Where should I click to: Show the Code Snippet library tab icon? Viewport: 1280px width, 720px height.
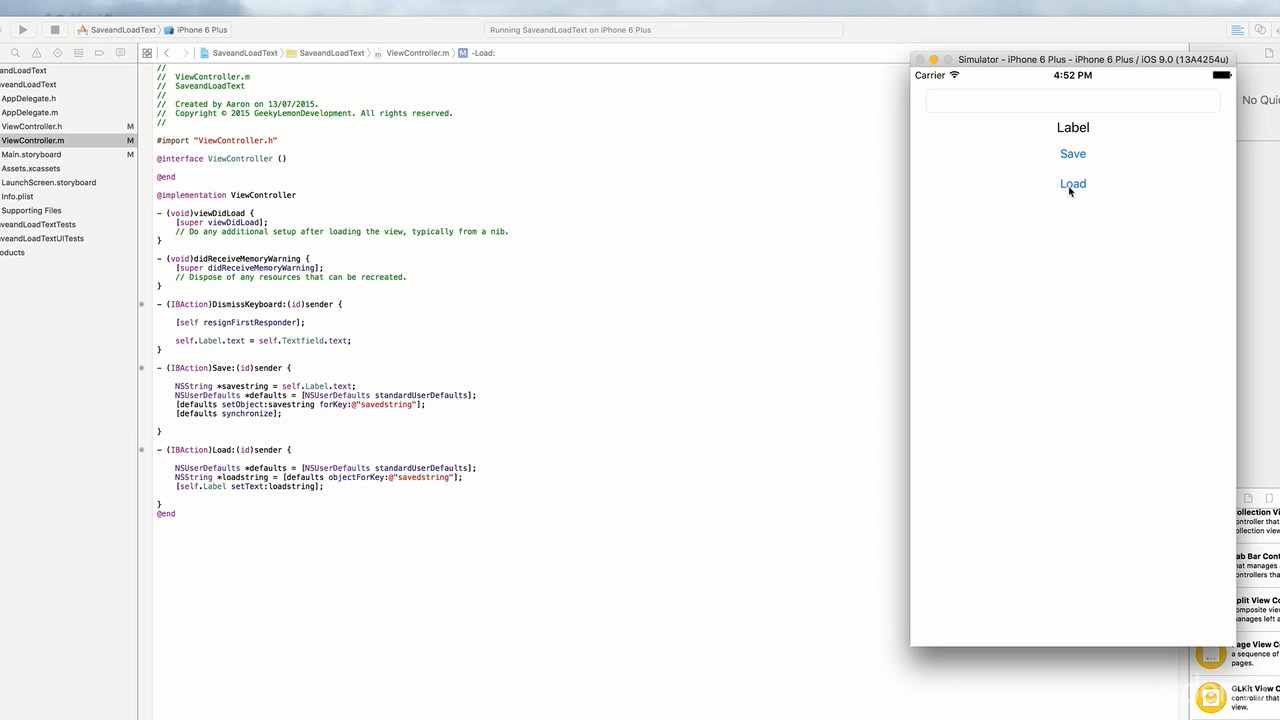point(1270,498)
